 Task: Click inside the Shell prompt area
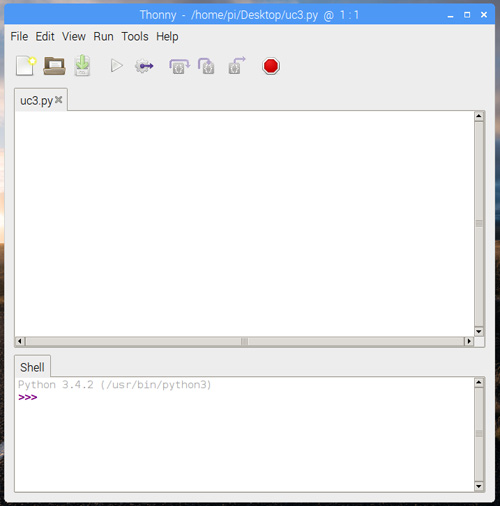[x=245, y=434]
